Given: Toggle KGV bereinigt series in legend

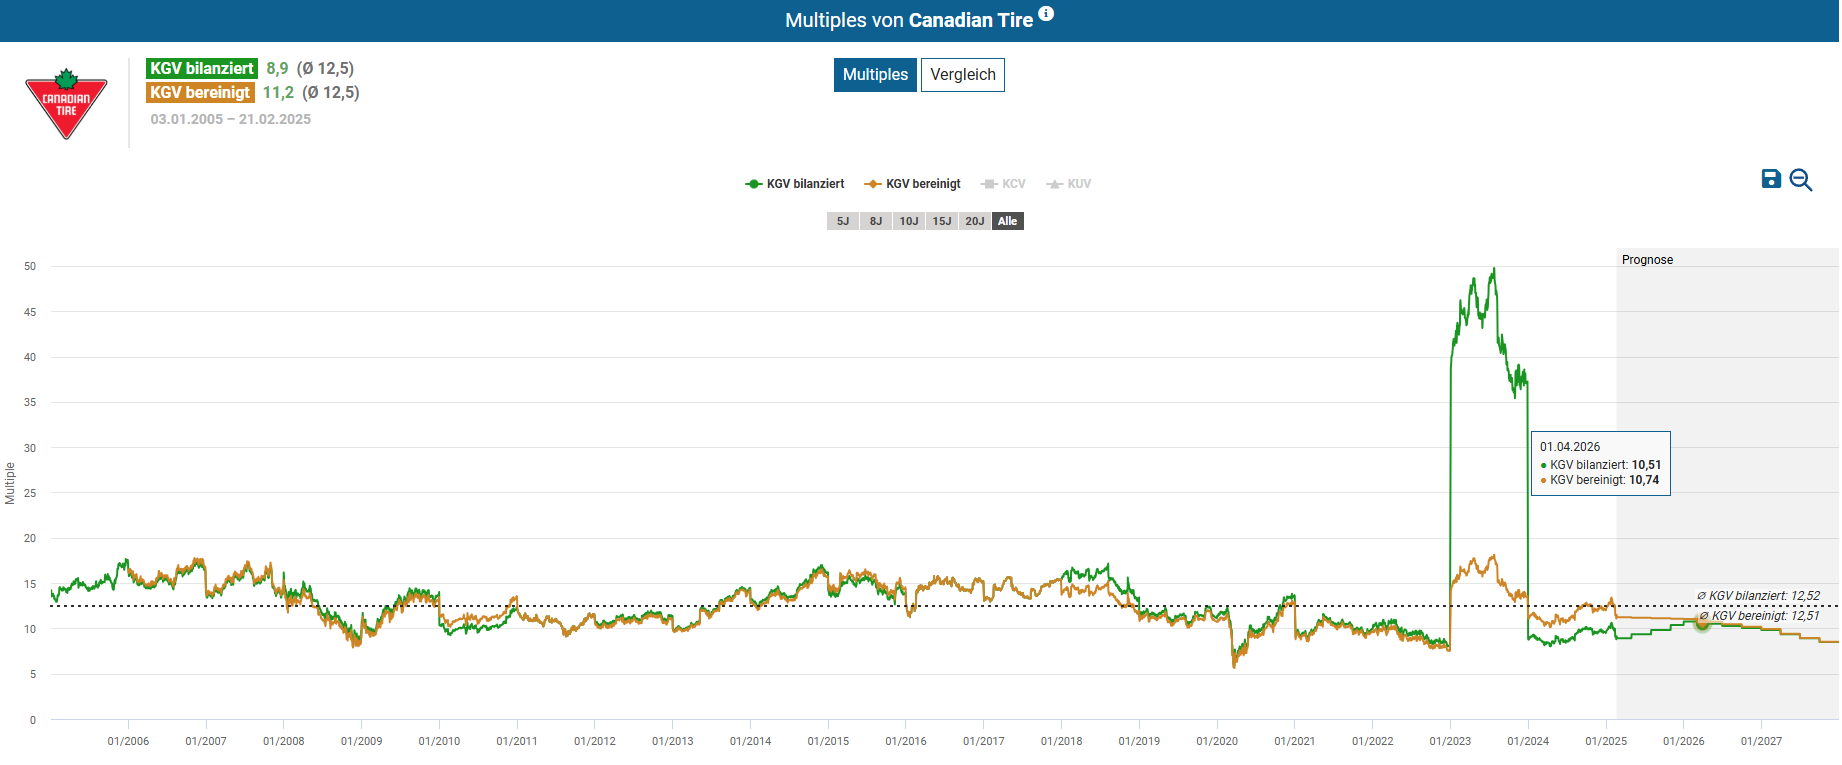Looking at the screenshot, I should pos(913,184).
